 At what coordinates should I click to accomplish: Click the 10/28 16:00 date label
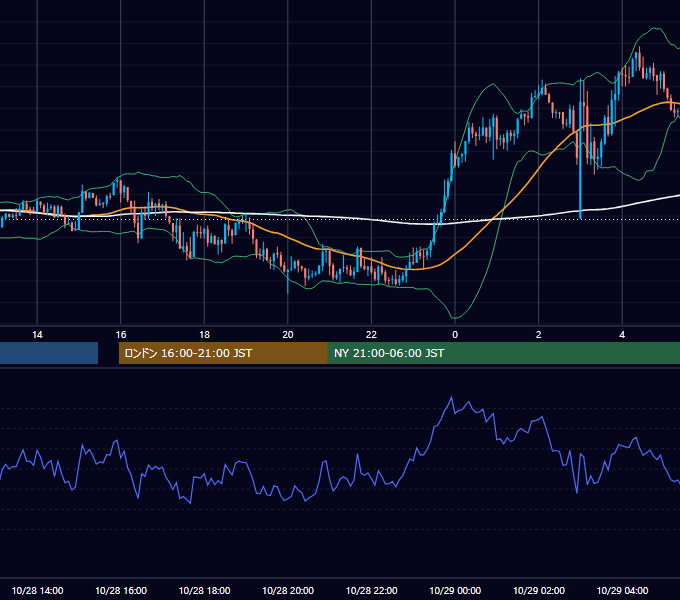(x=121, y=590)
